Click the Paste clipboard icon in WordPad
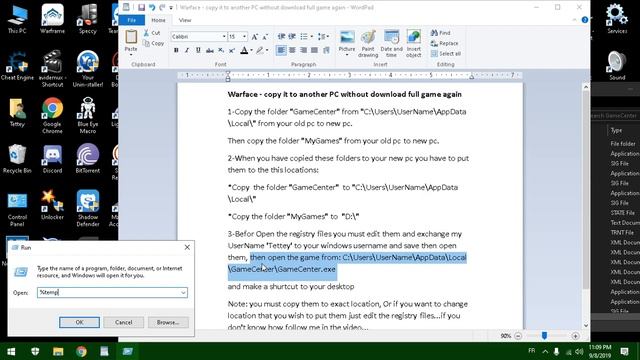Image resolution: width=640 pixels, height=360 pixels. (131, 37)
